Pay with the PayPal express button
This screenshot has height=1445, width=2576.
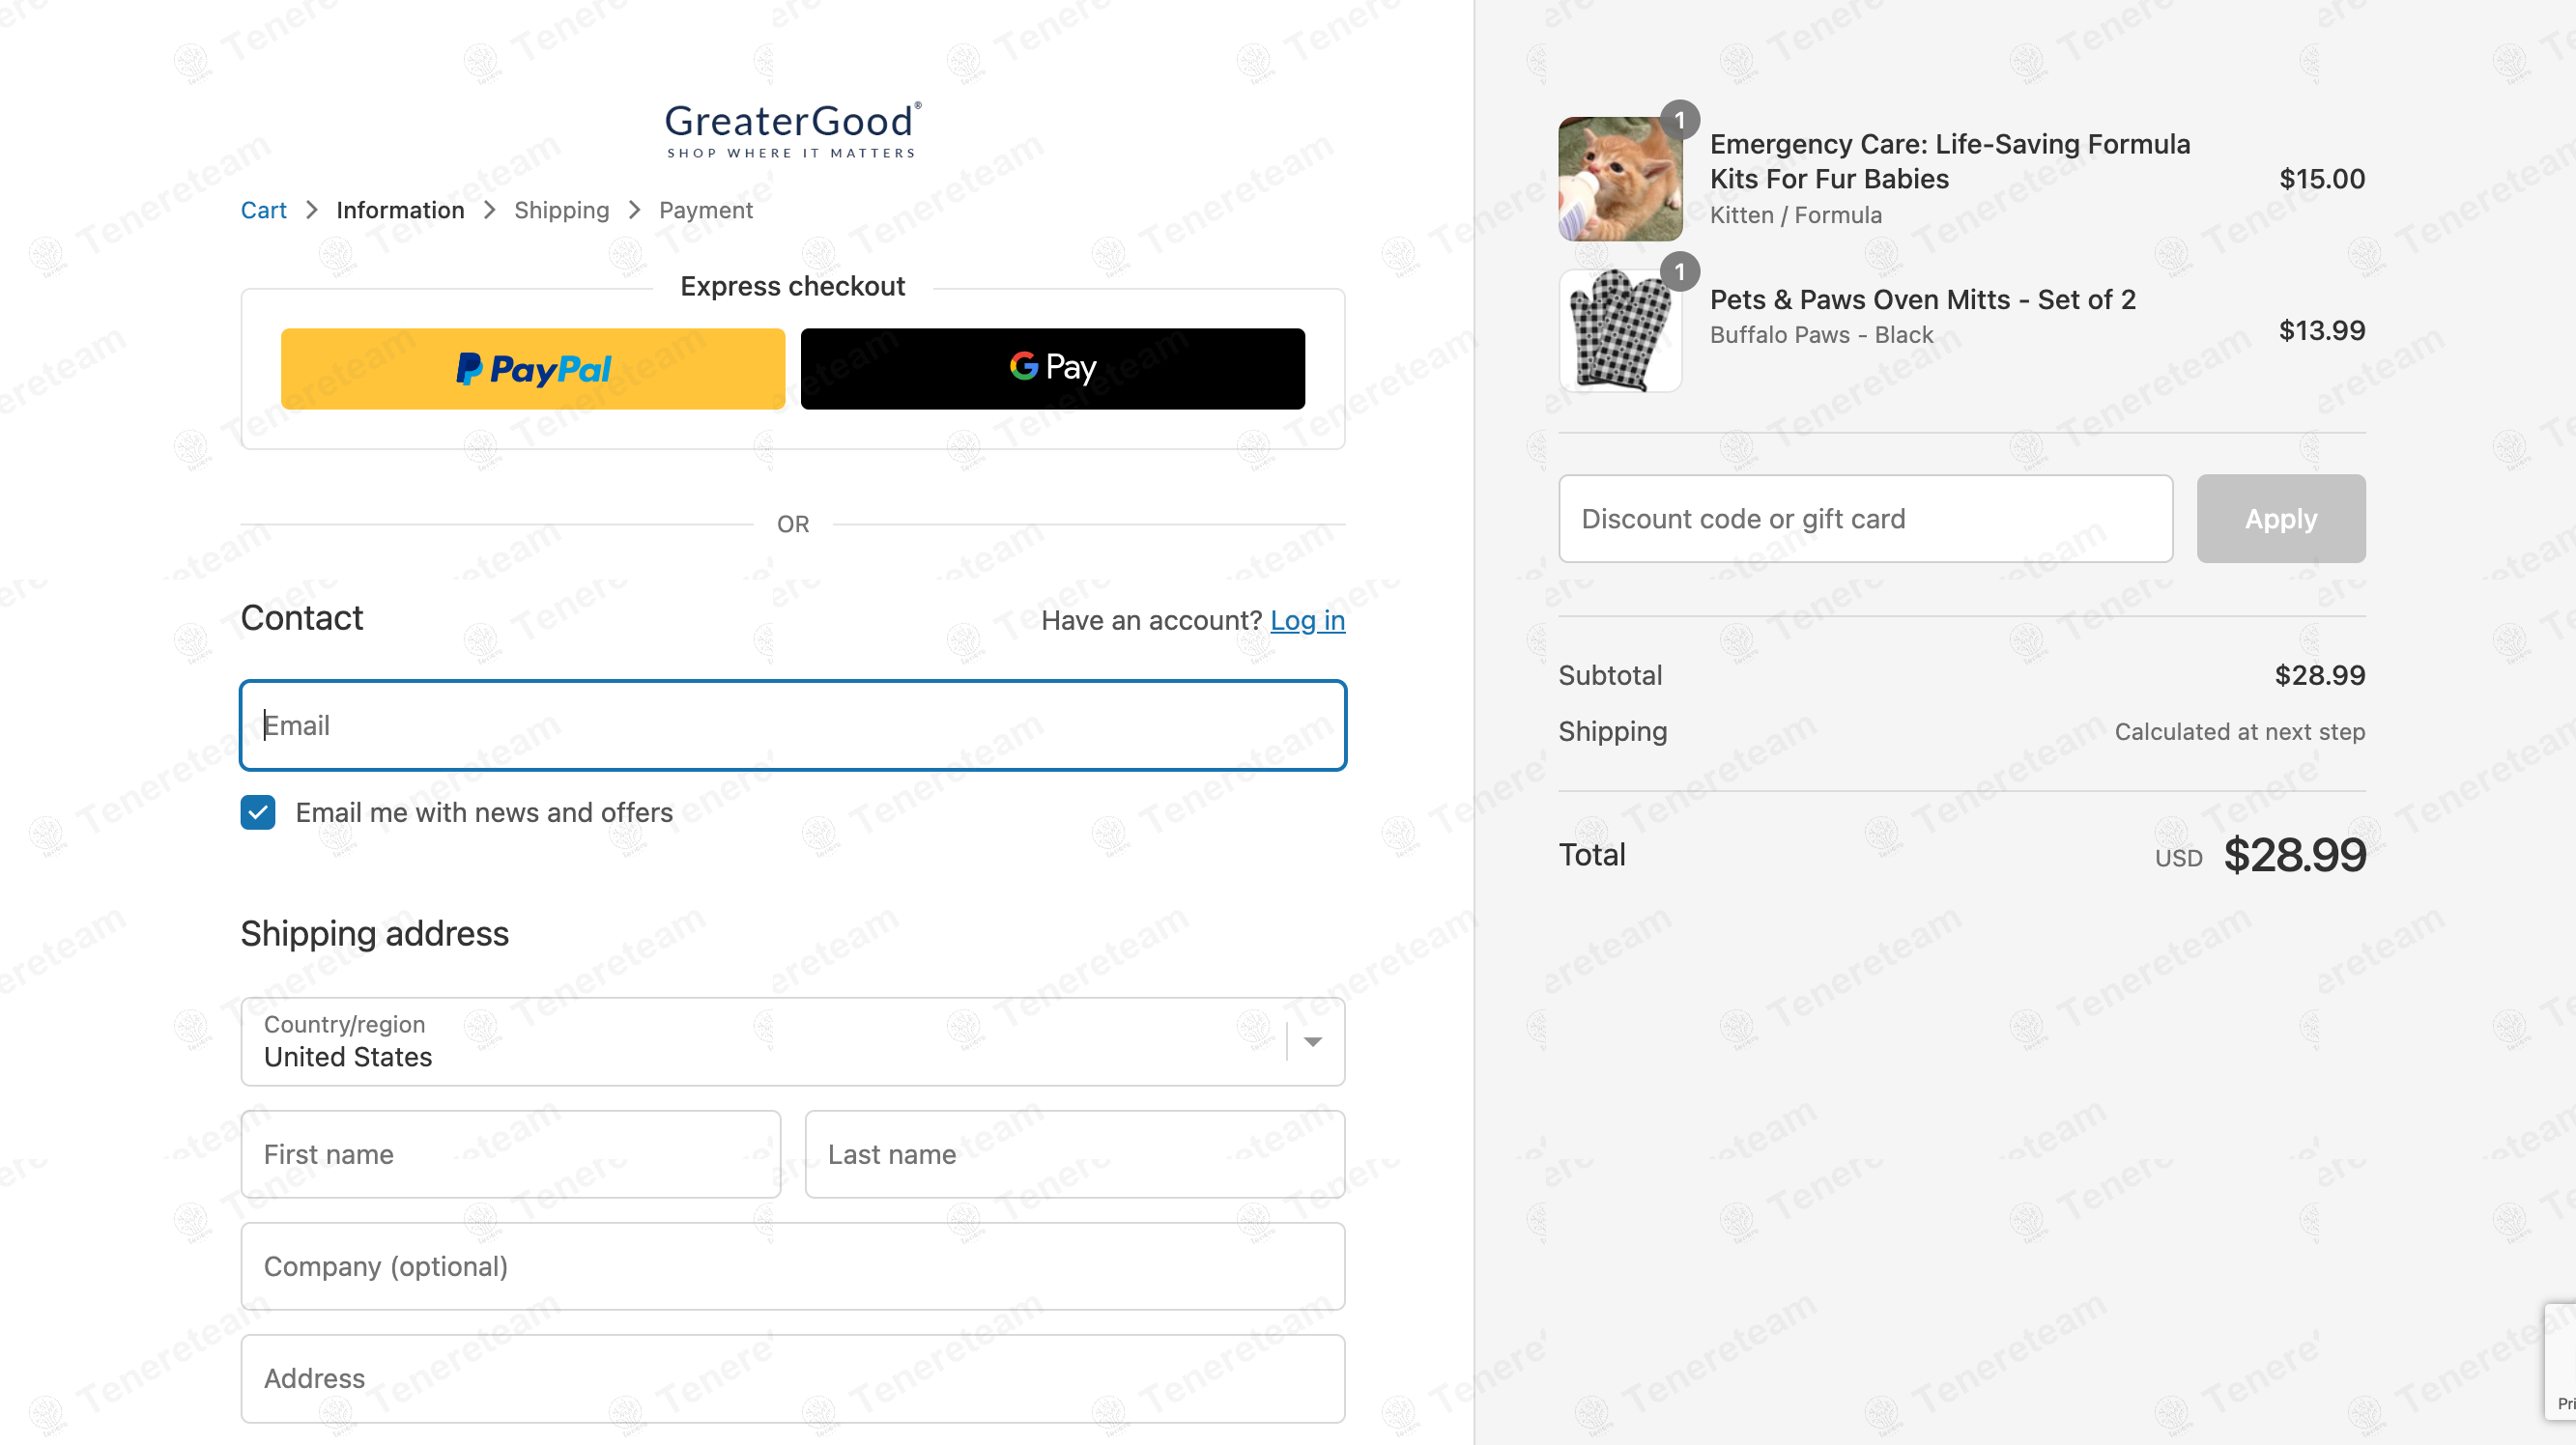[533, 369]
